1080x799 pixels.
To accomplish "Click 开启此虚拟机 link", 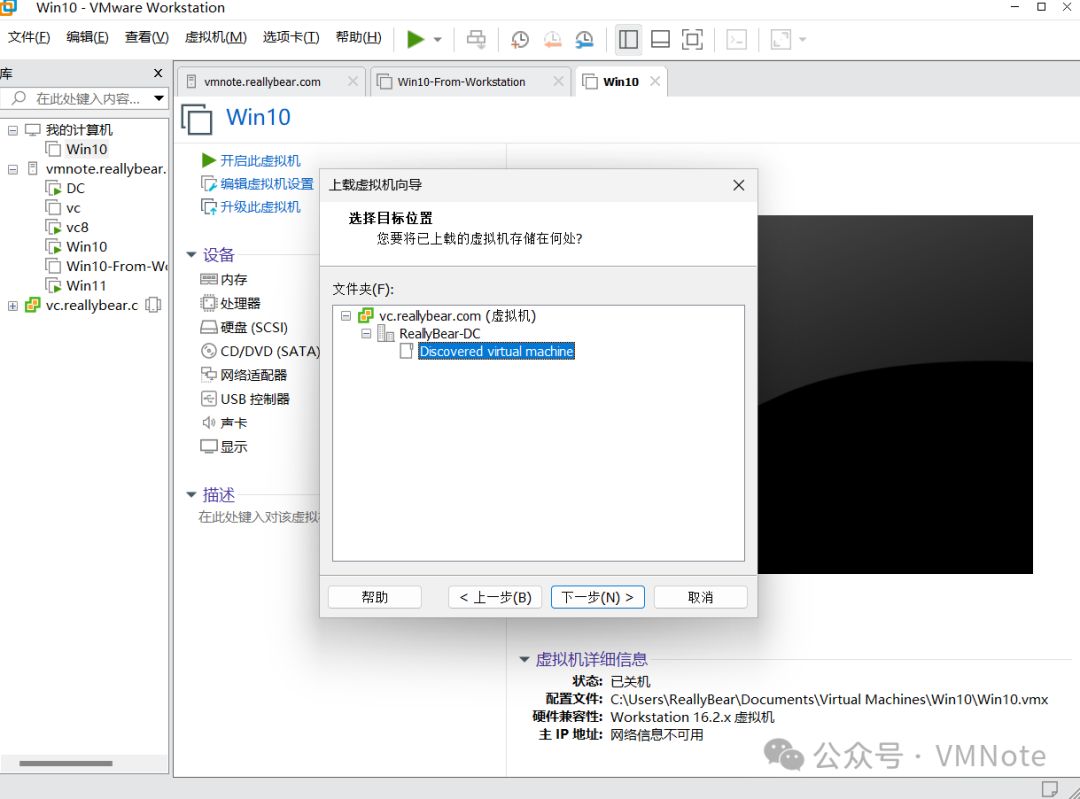I will 260,160.
